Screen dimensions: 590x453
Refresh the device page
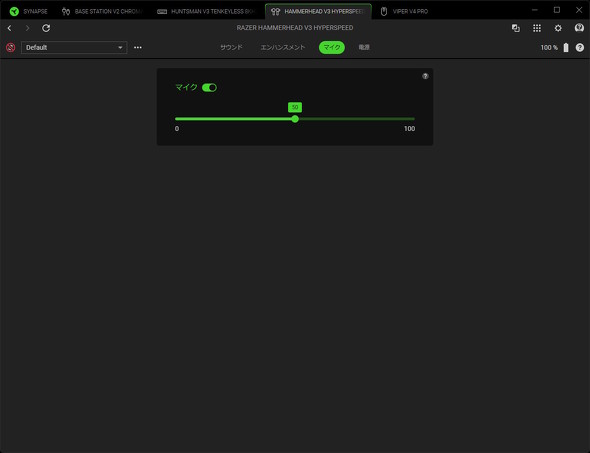click(46, 28)
